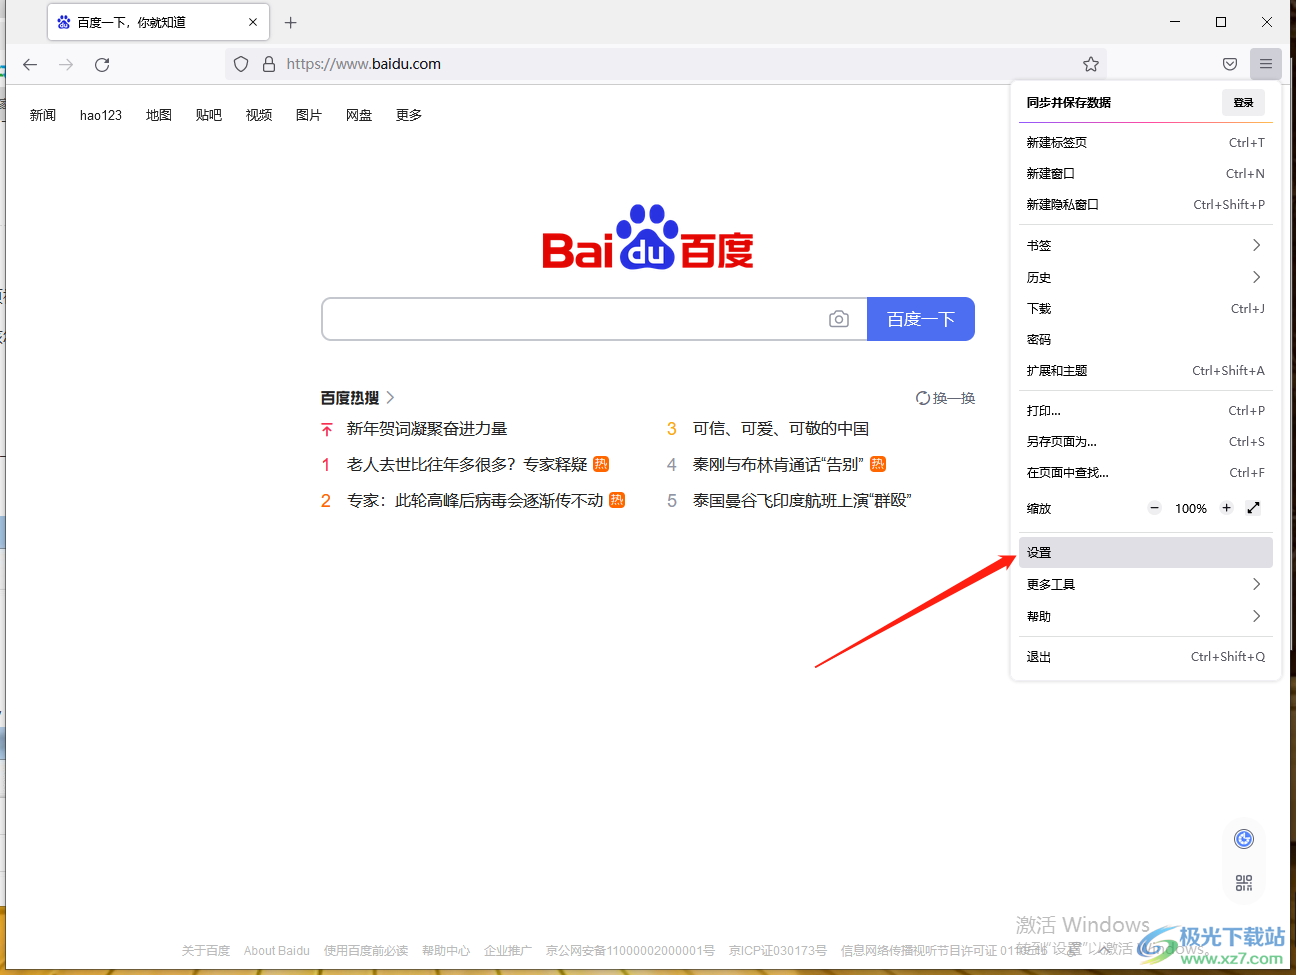
Task: Open 设置 settings menu item
Action: pyautogui.click(x=1145, y=553)
